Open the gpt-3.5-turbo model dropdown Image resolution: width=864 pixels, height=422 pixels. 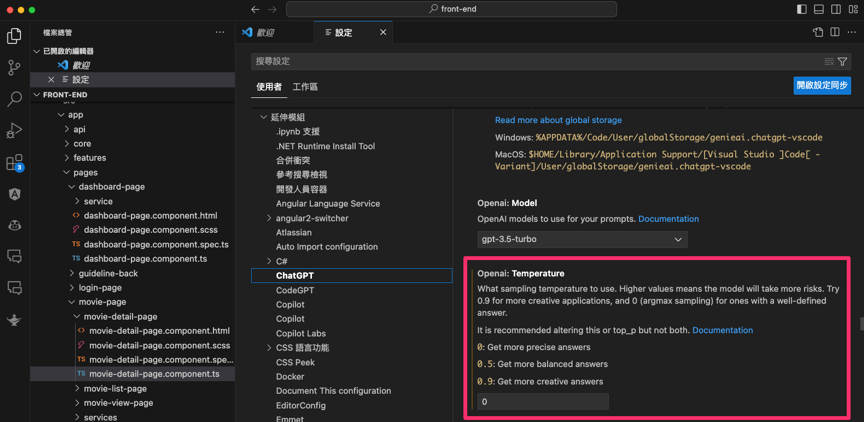pyautogui.click(x=582, y=240)
